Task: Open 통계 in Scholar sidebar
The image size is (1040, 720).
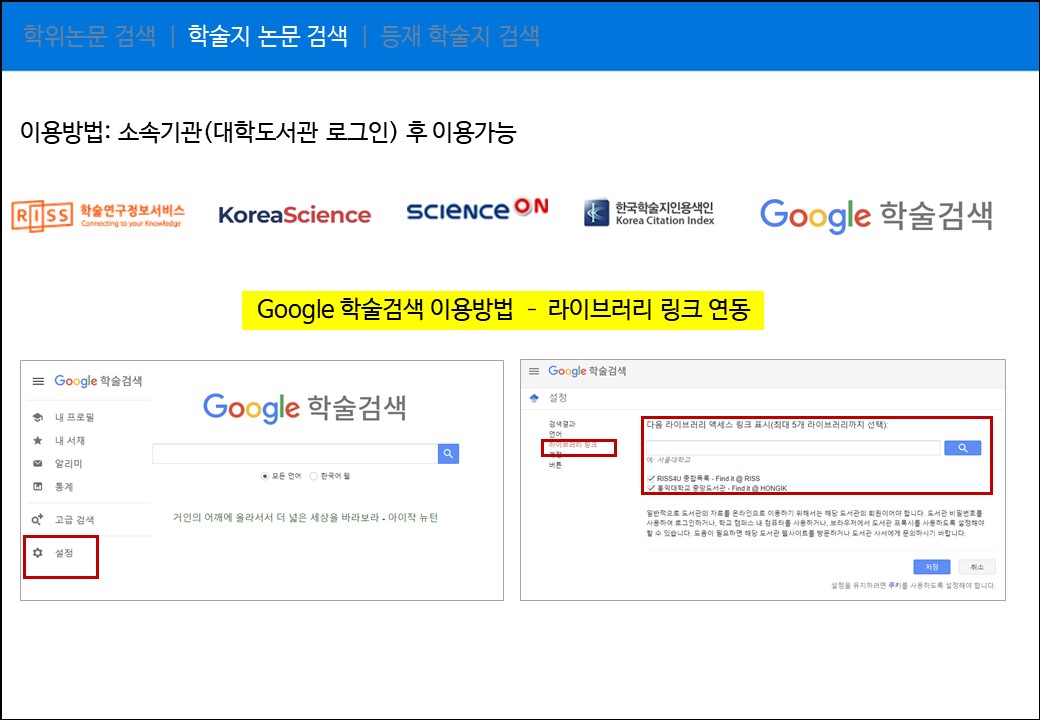Action: tap(64, 487)
